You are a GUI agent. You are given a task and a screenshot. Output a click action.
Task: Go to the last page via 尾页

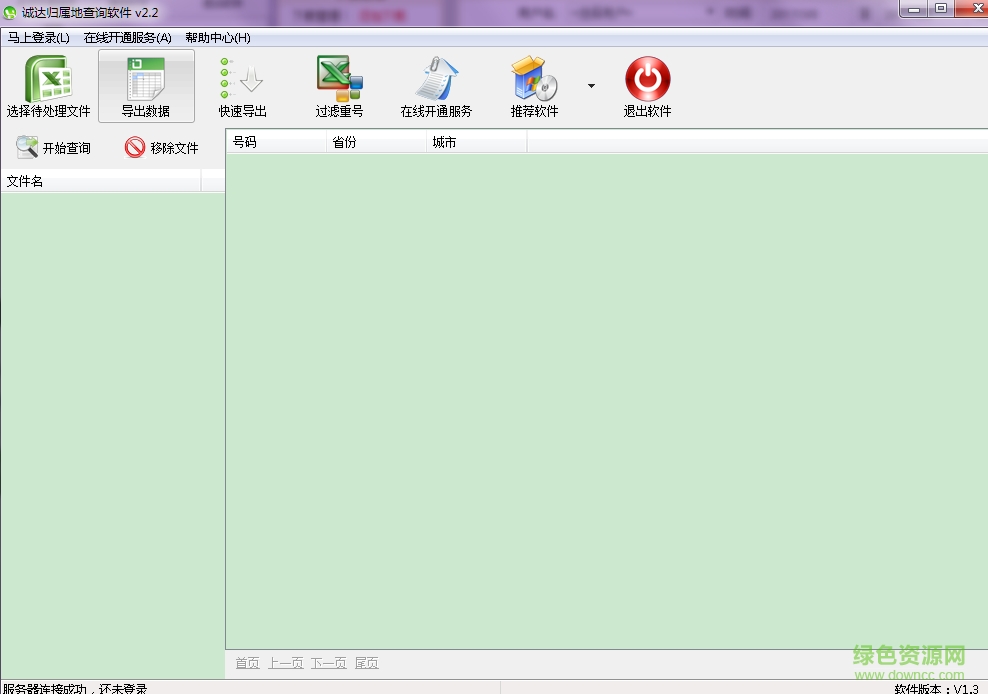tap(366, 663)
